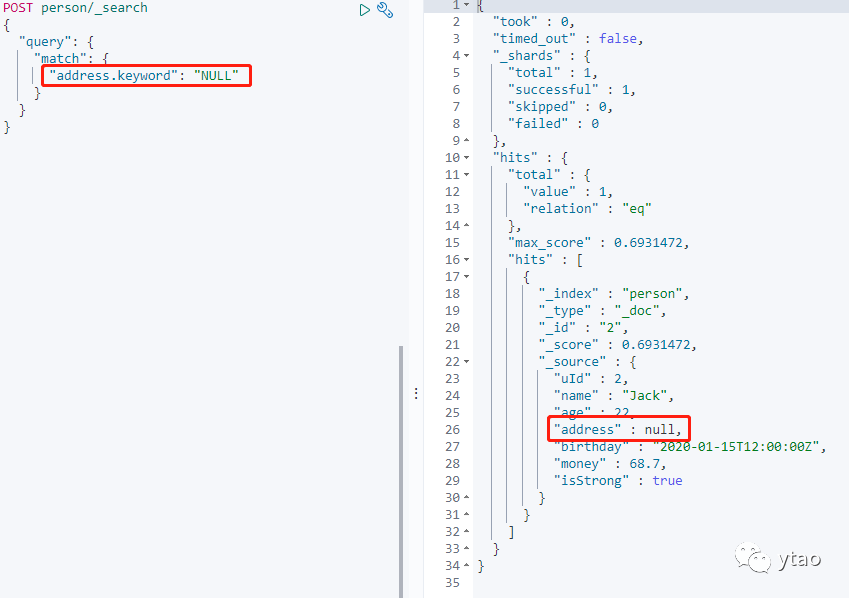The height and width of the screenshot is (598, 849).
Task: Collapse the "_shards" block at line 4
Action: [x=467, y=56]
